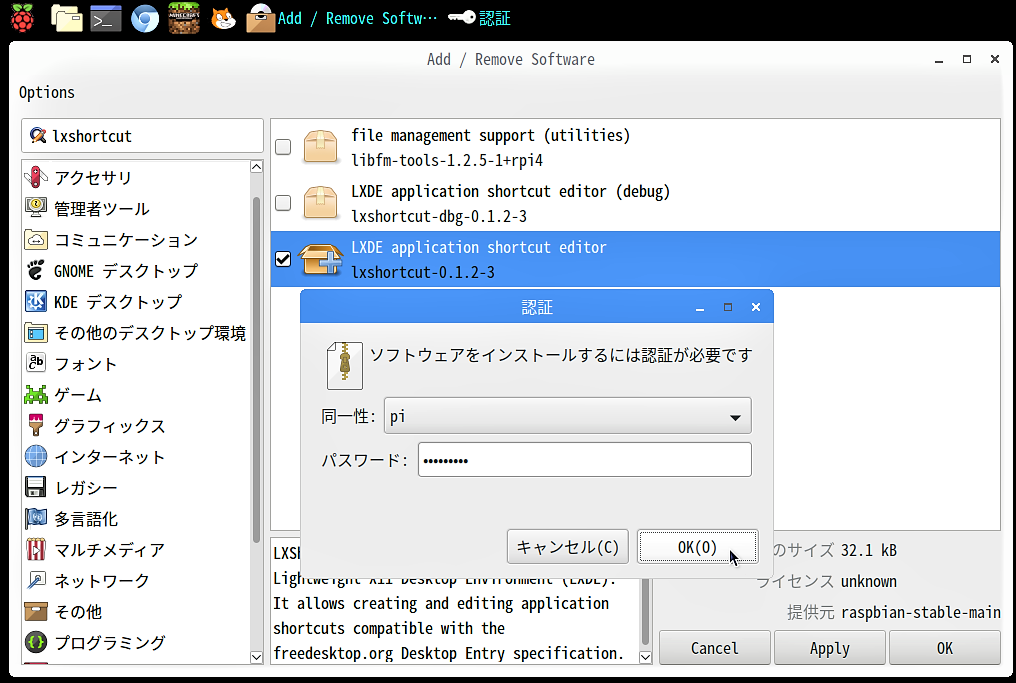Screen dimensions: 1016x683
Task: Click the 32.1 kB size value
Action: [869, 550]
